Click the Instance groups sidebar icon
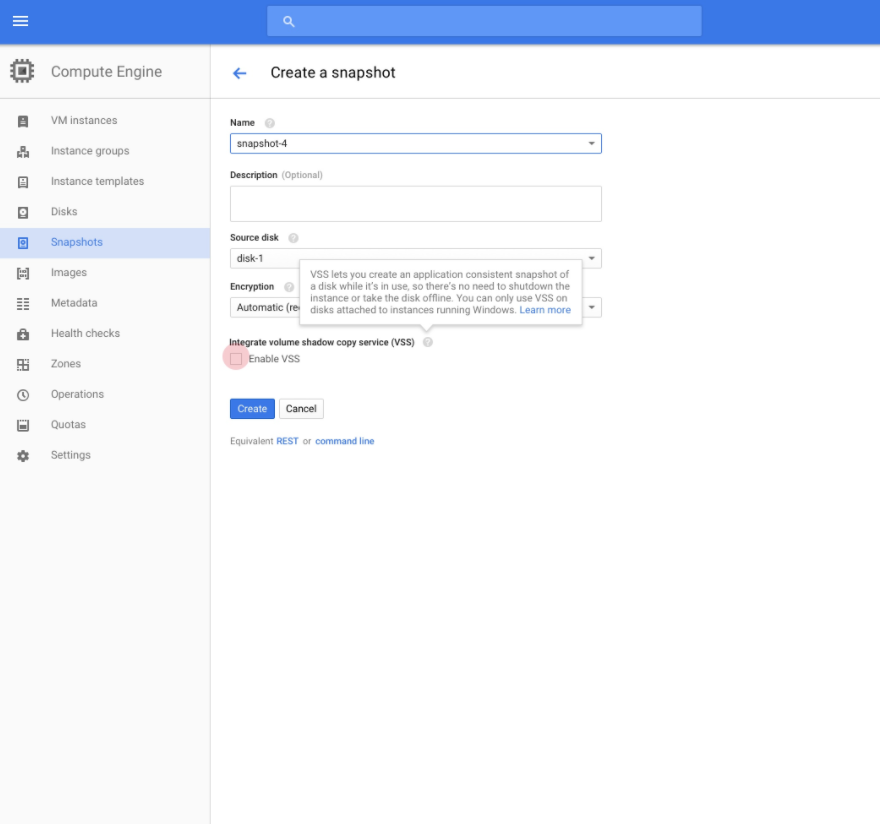This screenshot has width=880, height=824. [23, 152]
